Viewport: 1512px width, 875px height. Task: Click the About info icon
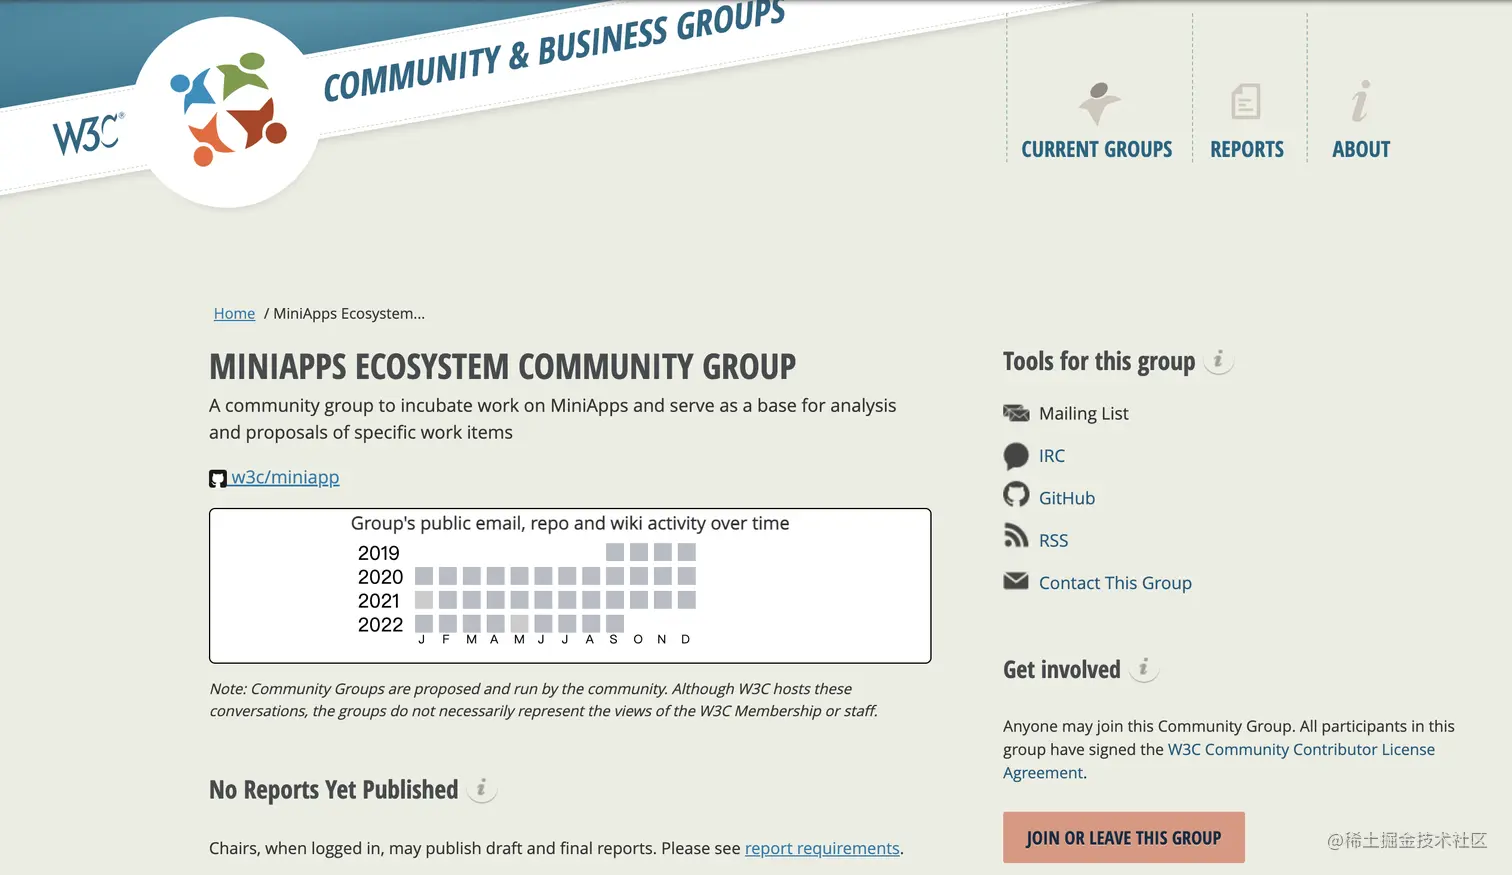click(1360, 101)
